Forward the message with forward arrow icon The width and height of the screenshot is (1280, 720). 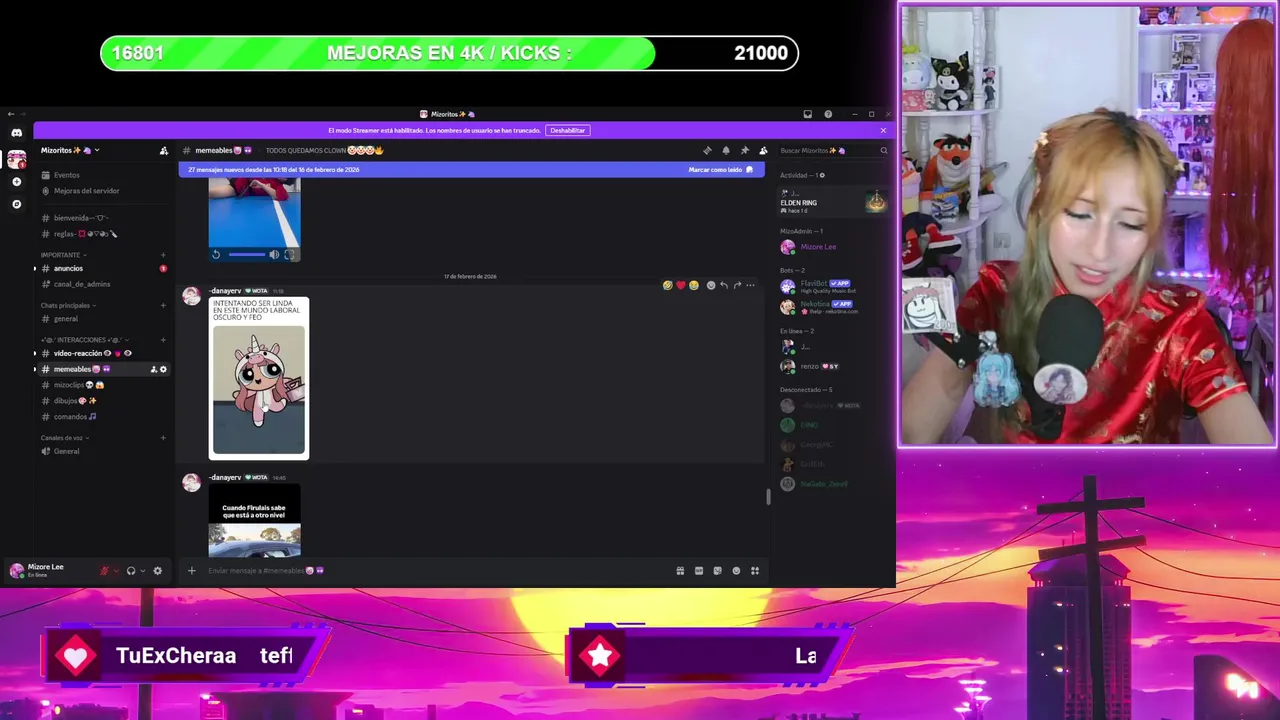pyautogui.click(x=737, y=285)
